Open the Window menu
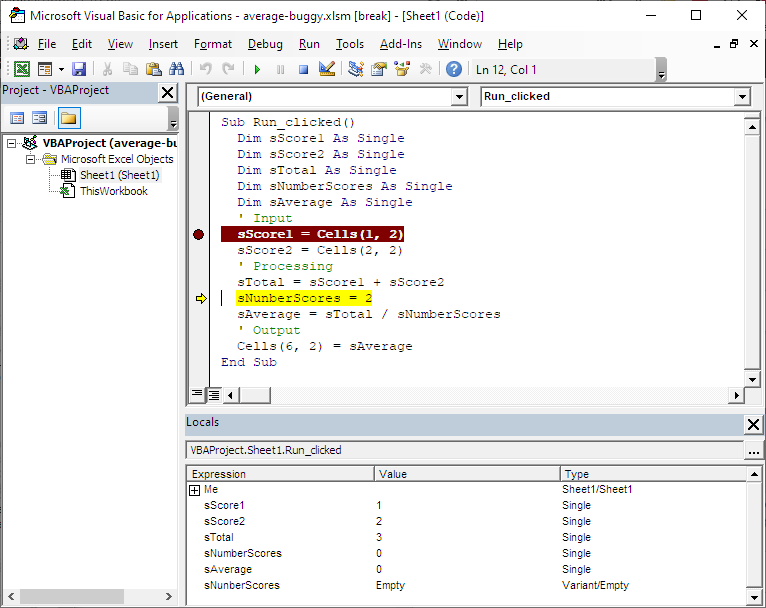Viewport: 766px width, 608px height. pos(460,44)
